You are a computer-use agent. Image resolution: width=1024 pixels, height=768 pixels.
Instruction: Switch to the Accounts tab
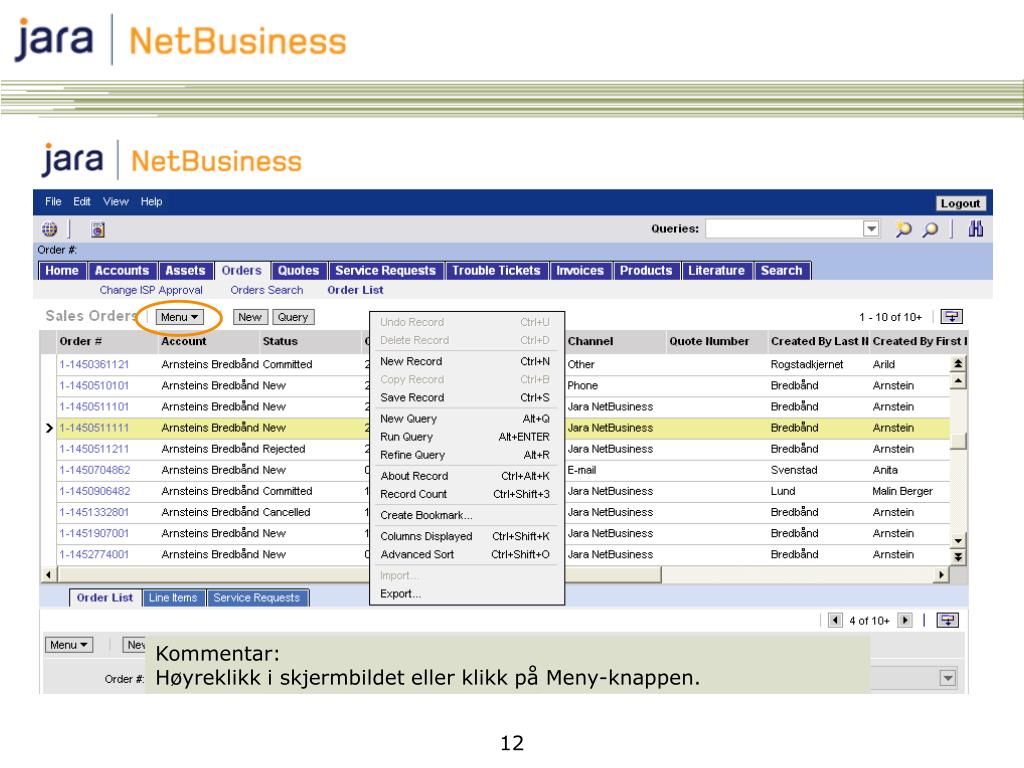[121, 270]
